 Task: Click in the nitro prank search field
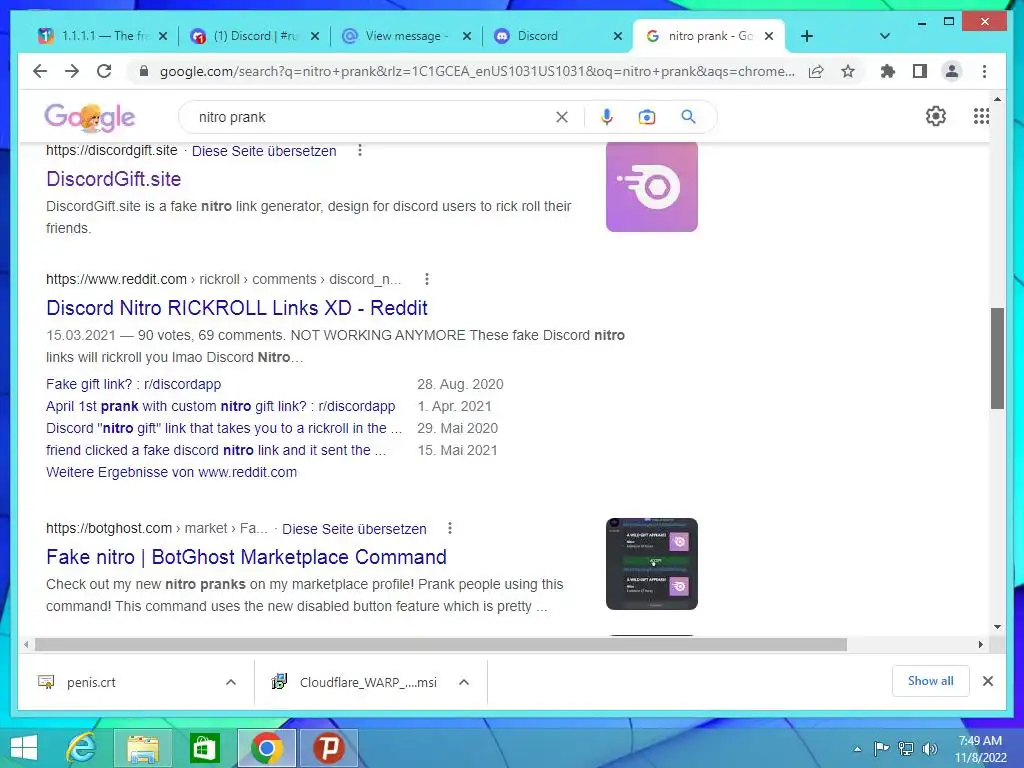pyautogui.click(x=372, y=117)
